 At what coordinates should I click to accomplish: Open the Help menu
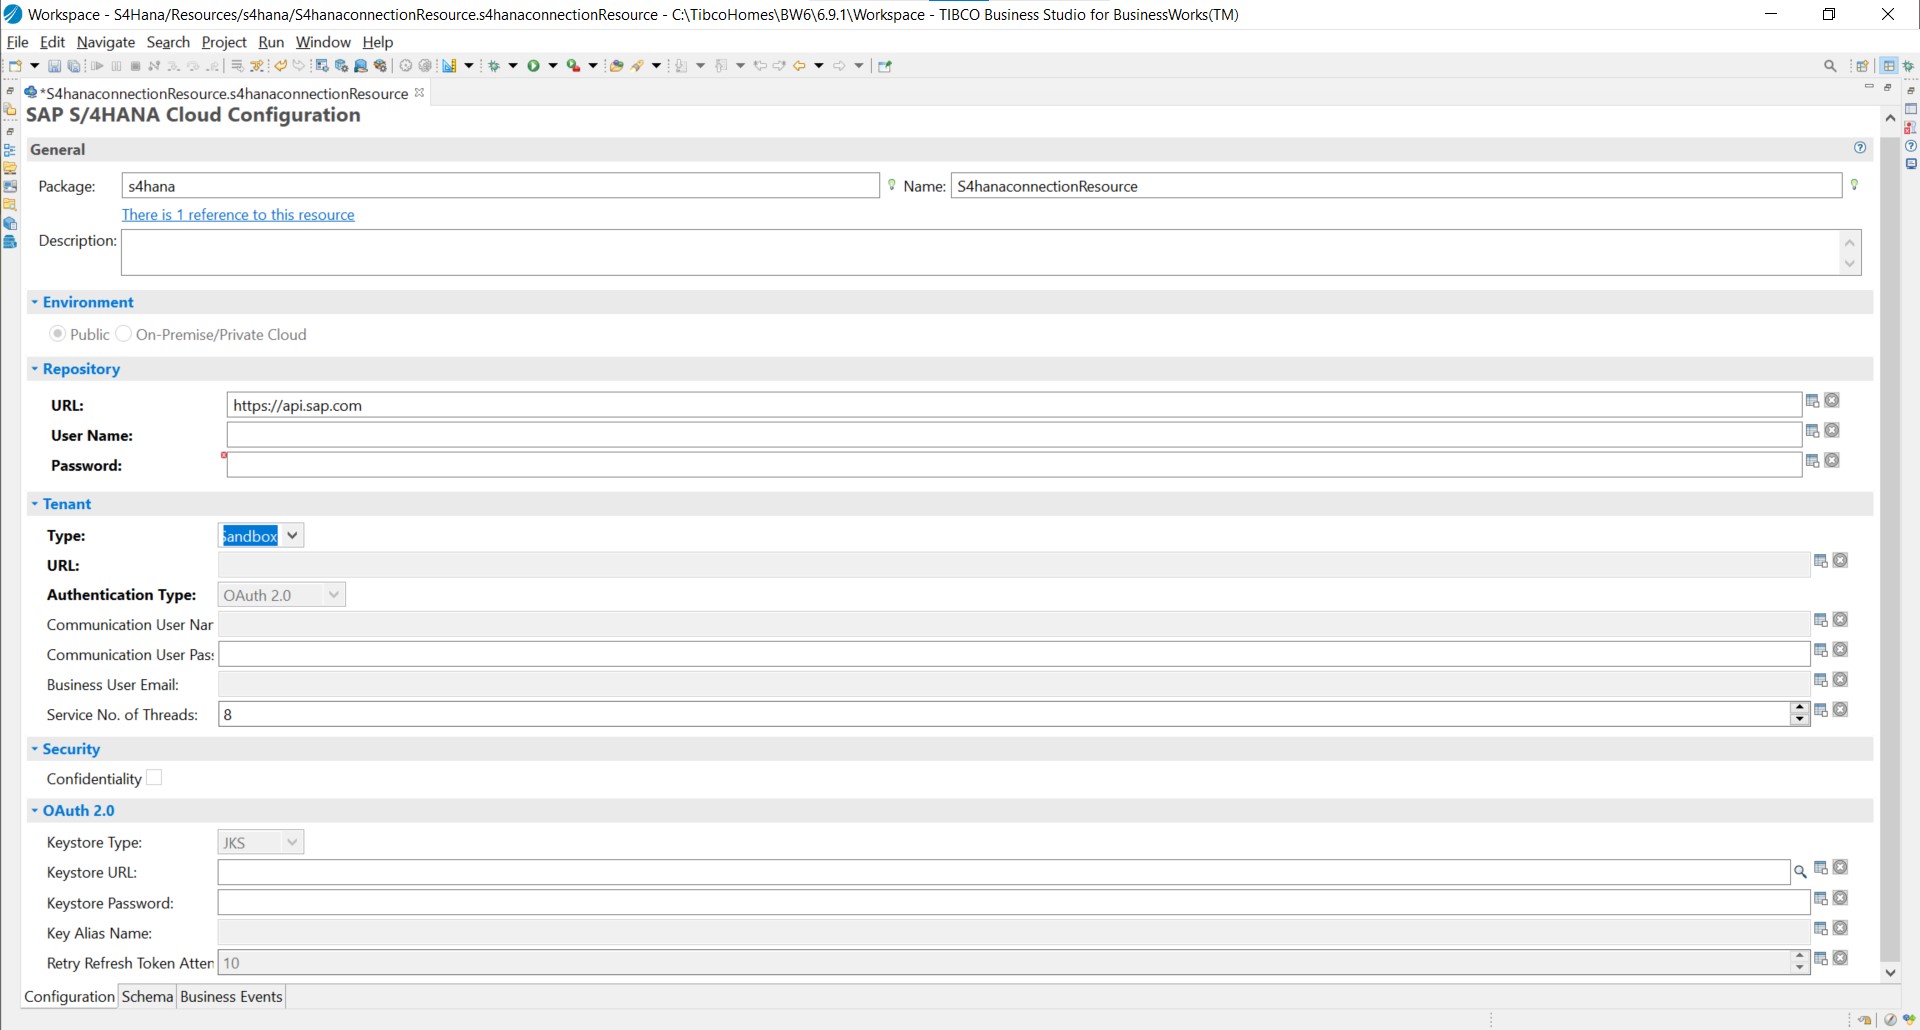coord(378,42)
